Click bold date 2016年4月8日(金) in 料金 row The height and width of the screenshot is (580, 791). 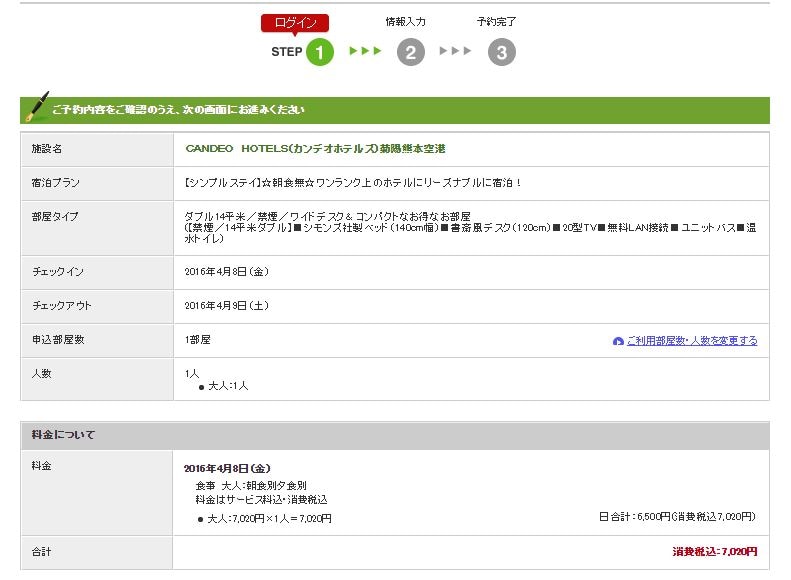pyautogui.click(x=227, y=469)
